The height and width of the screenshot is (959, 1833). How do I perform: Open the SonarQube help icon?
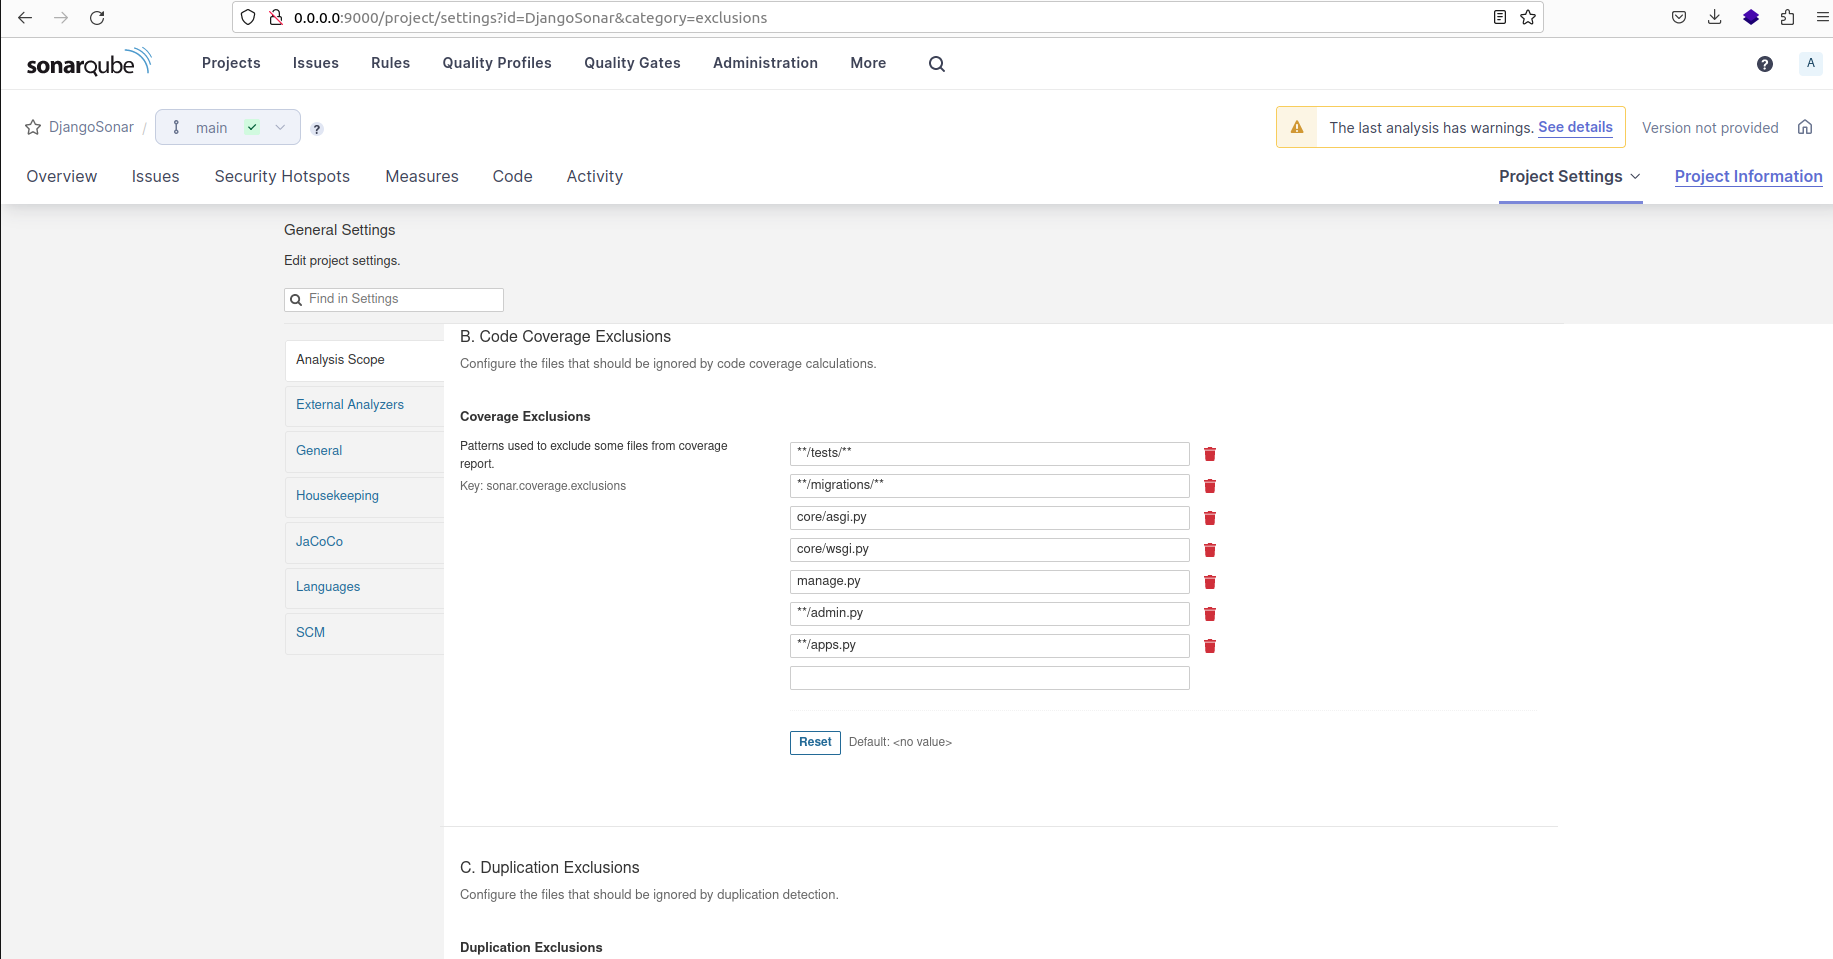pos(1765,64)
